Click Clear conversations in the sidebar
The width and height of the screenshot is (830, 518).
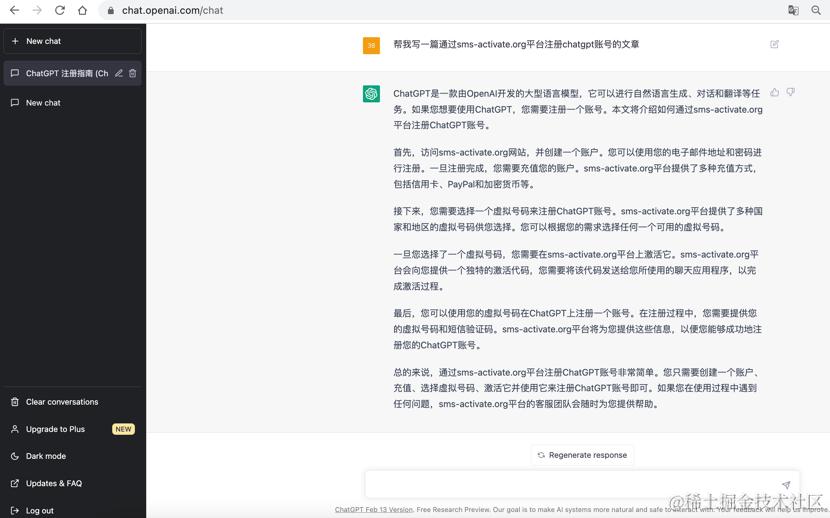tap(73, 402)
